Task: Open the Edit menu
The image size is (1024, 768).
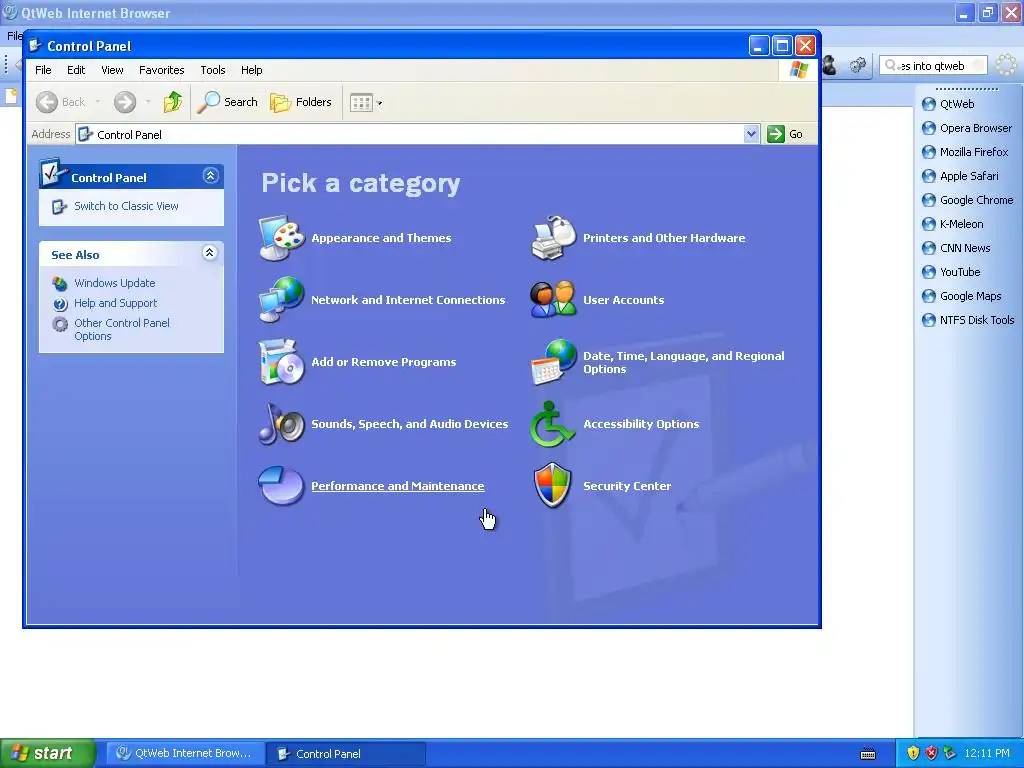Action: (x=76, y=70)
